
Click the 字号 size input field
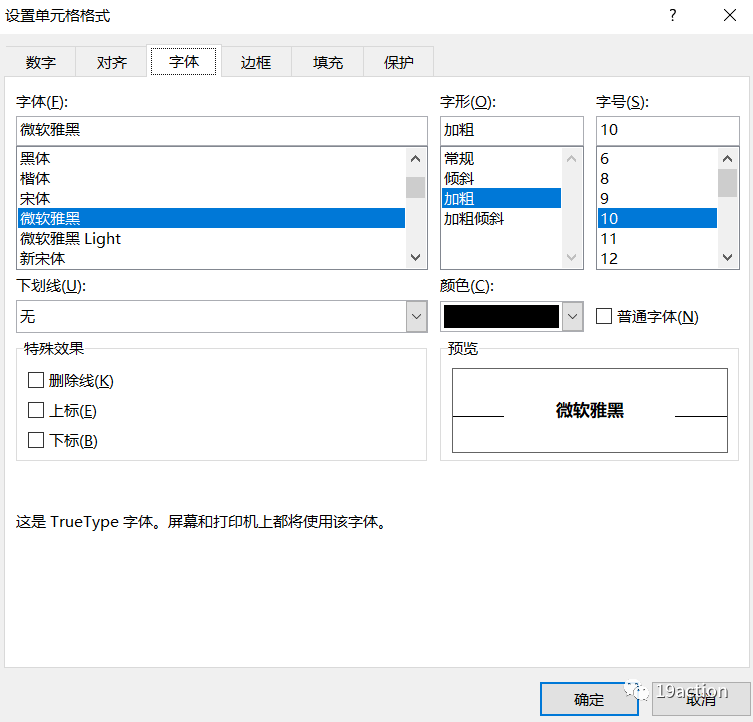[x=668, y=130]
